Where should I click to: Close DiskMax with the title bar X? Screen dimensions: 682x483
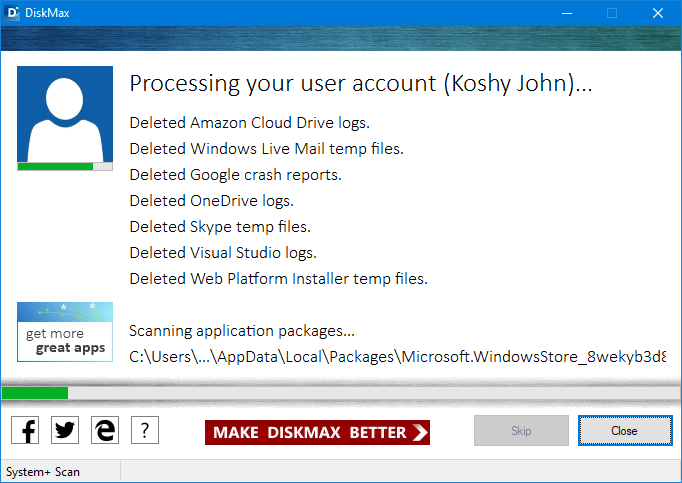[x=658, y=13]
